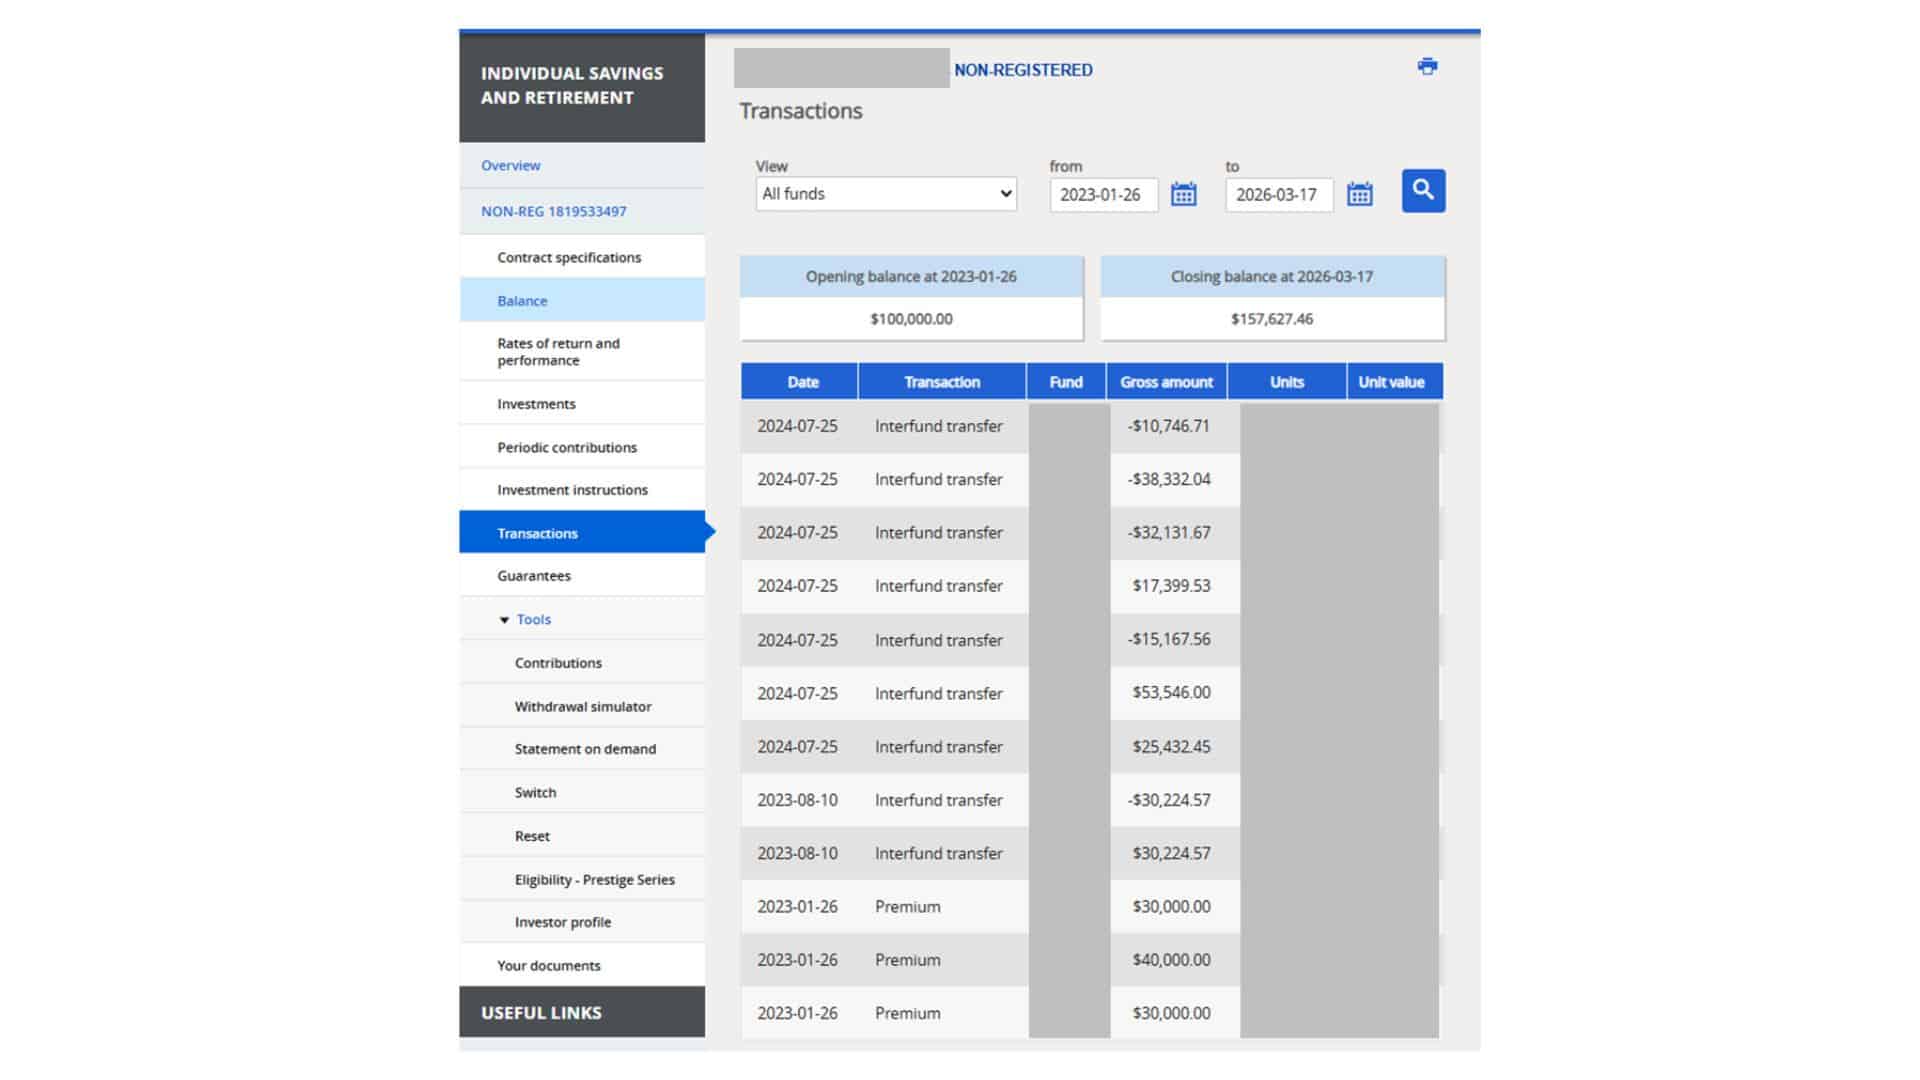Click the blue search magnifier button
Viewport: 1920px width, 1080px height.
point(1423,190)
